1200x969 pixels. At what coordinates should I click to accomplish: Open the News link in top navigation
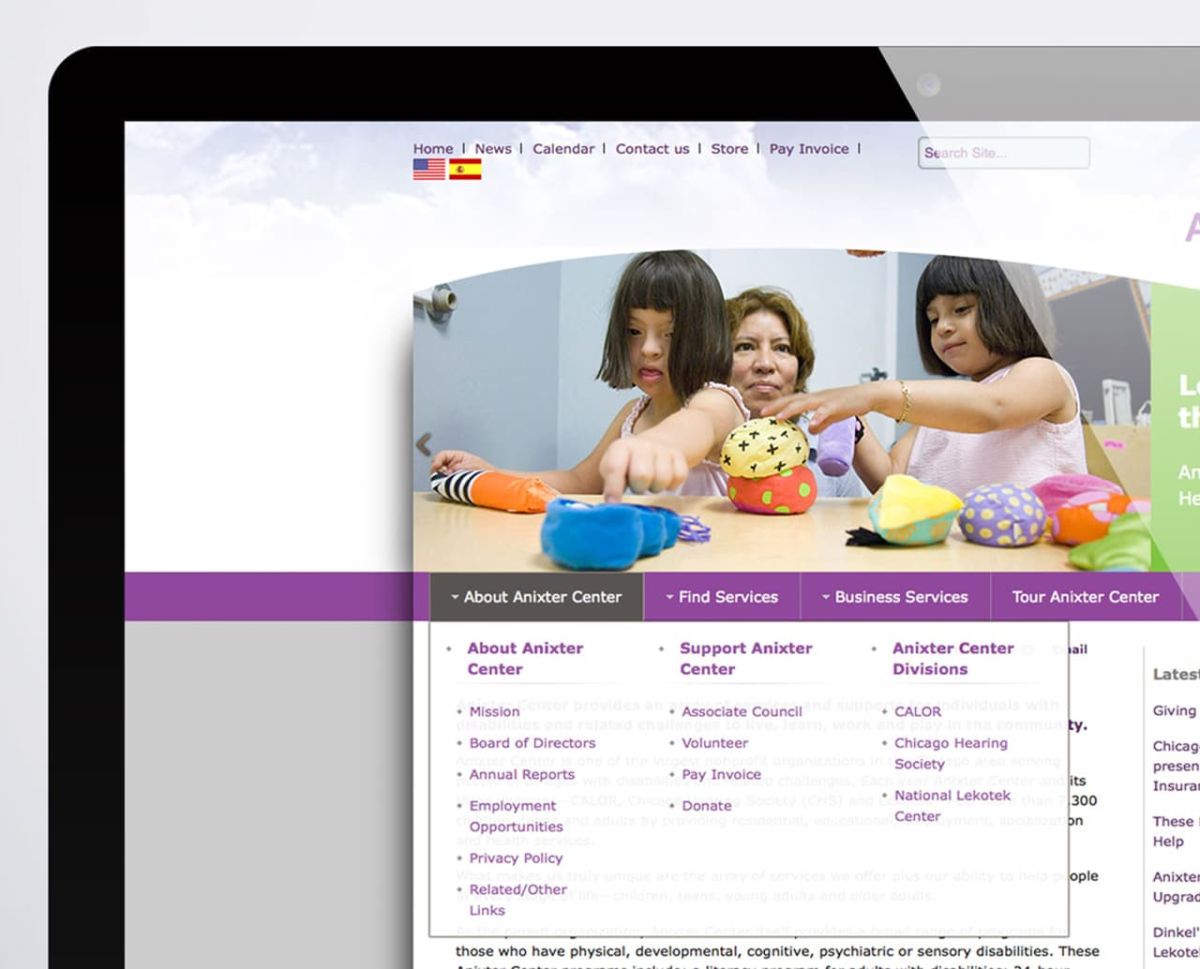[493, 149]
